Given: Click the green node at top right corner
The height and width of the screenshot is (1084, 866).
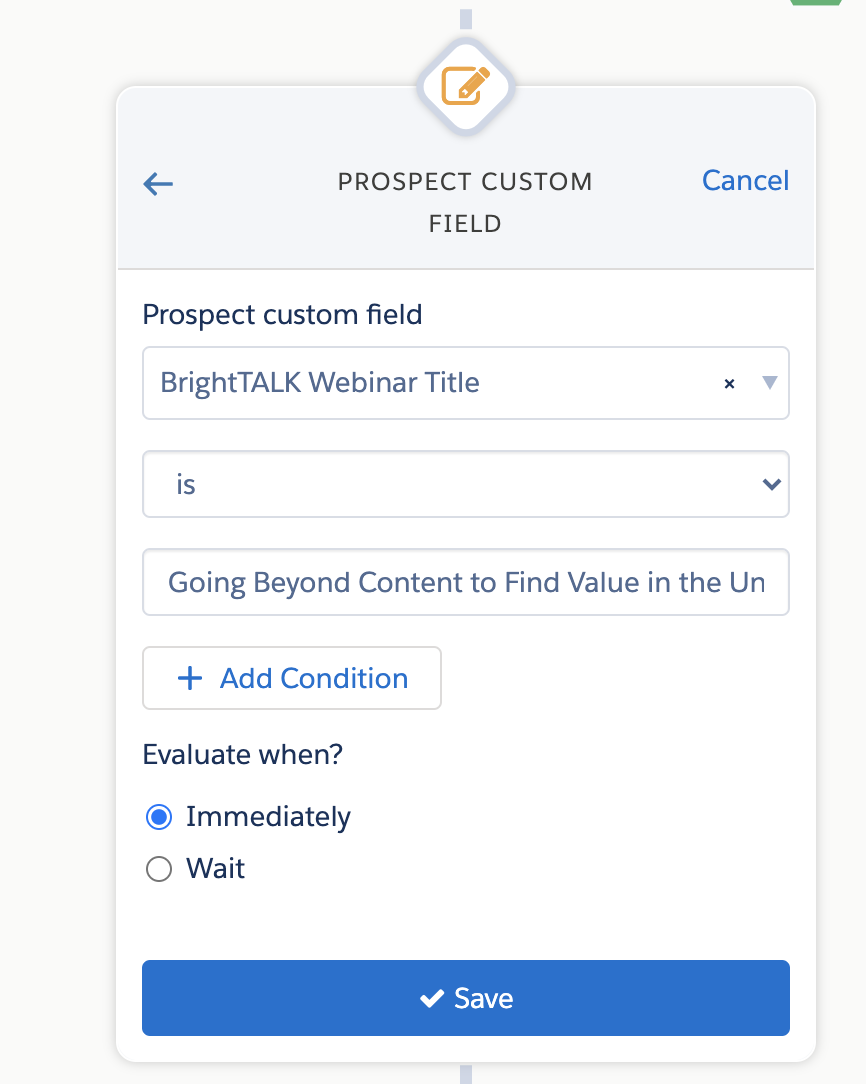Looking at the screenshot, I should [x=816, y=3].
